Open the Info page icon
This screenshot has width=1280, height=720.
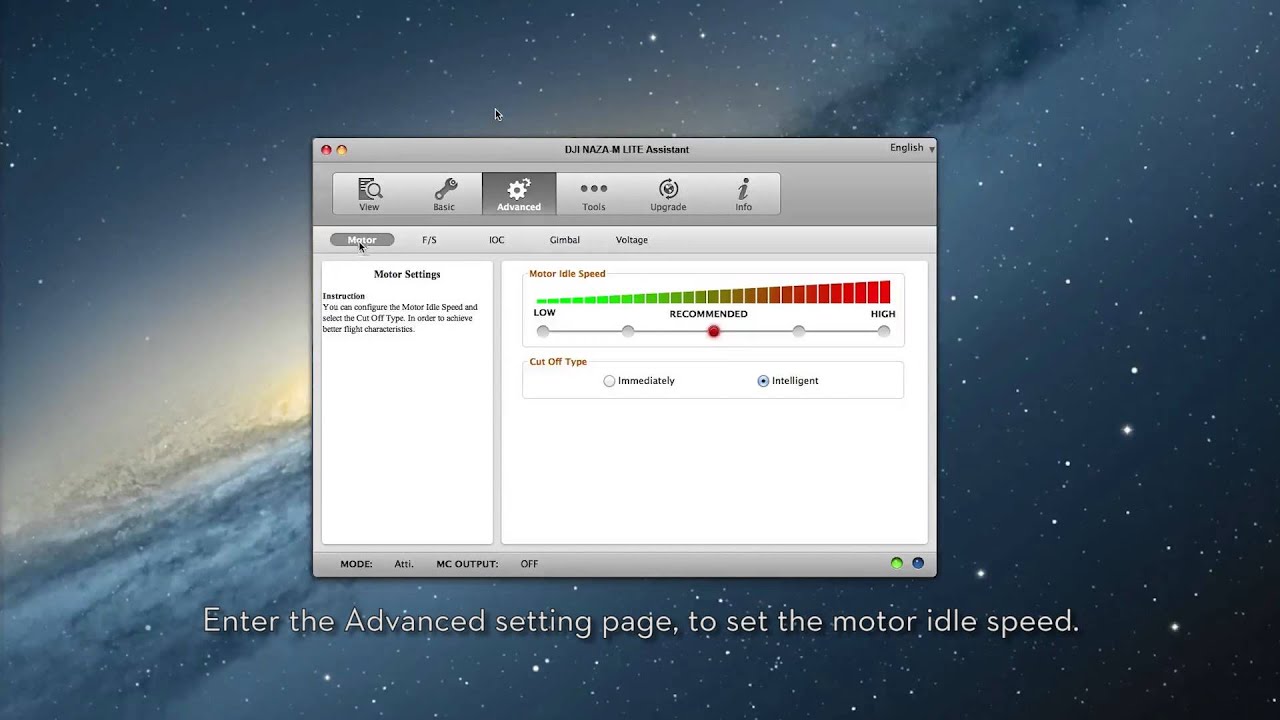click(x=743, y=189)
